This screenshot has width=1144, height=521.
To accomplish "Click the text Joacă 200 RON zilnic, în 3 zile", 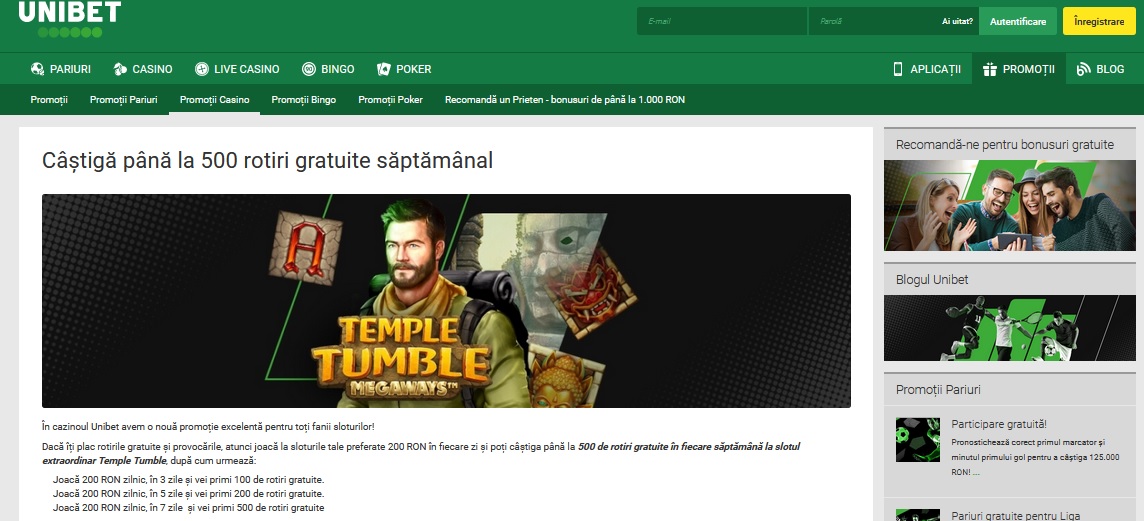I will pos(188,479).
